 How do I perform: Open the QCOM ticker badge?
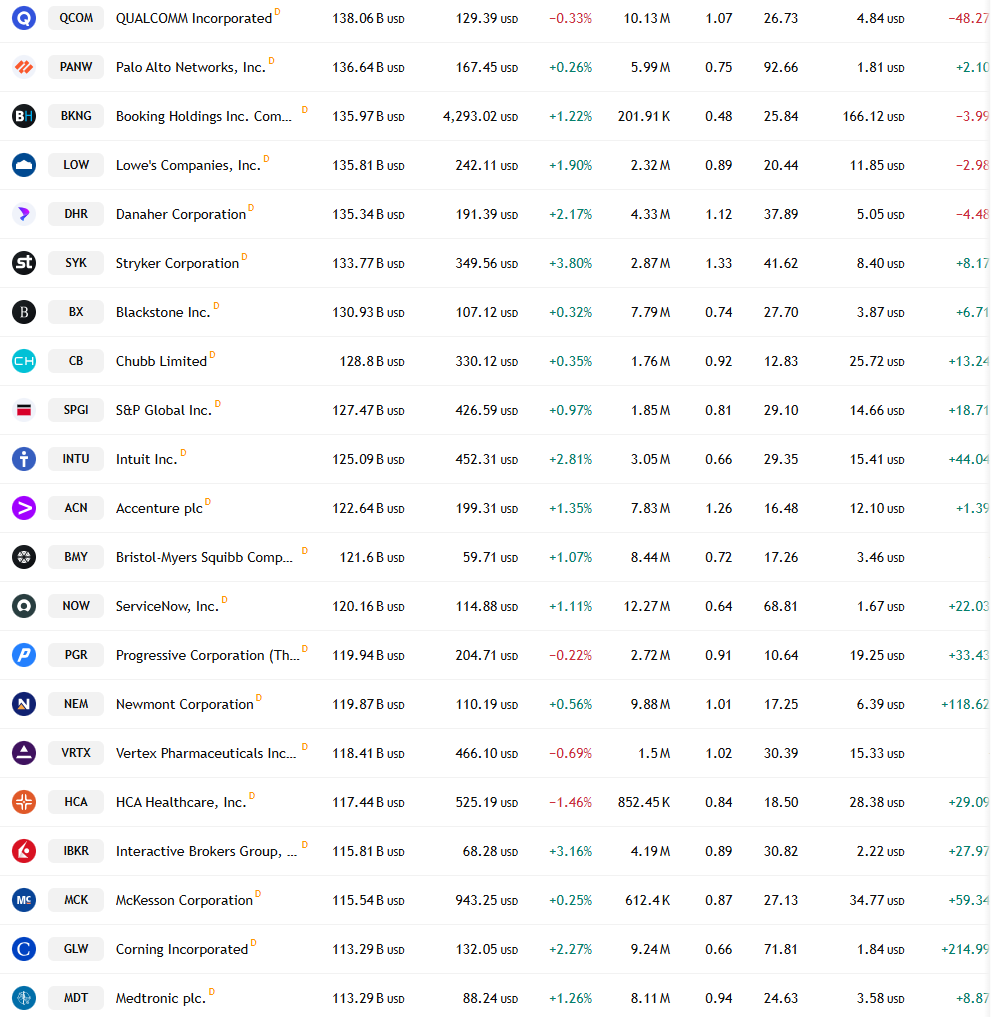[x=76, y=18]
